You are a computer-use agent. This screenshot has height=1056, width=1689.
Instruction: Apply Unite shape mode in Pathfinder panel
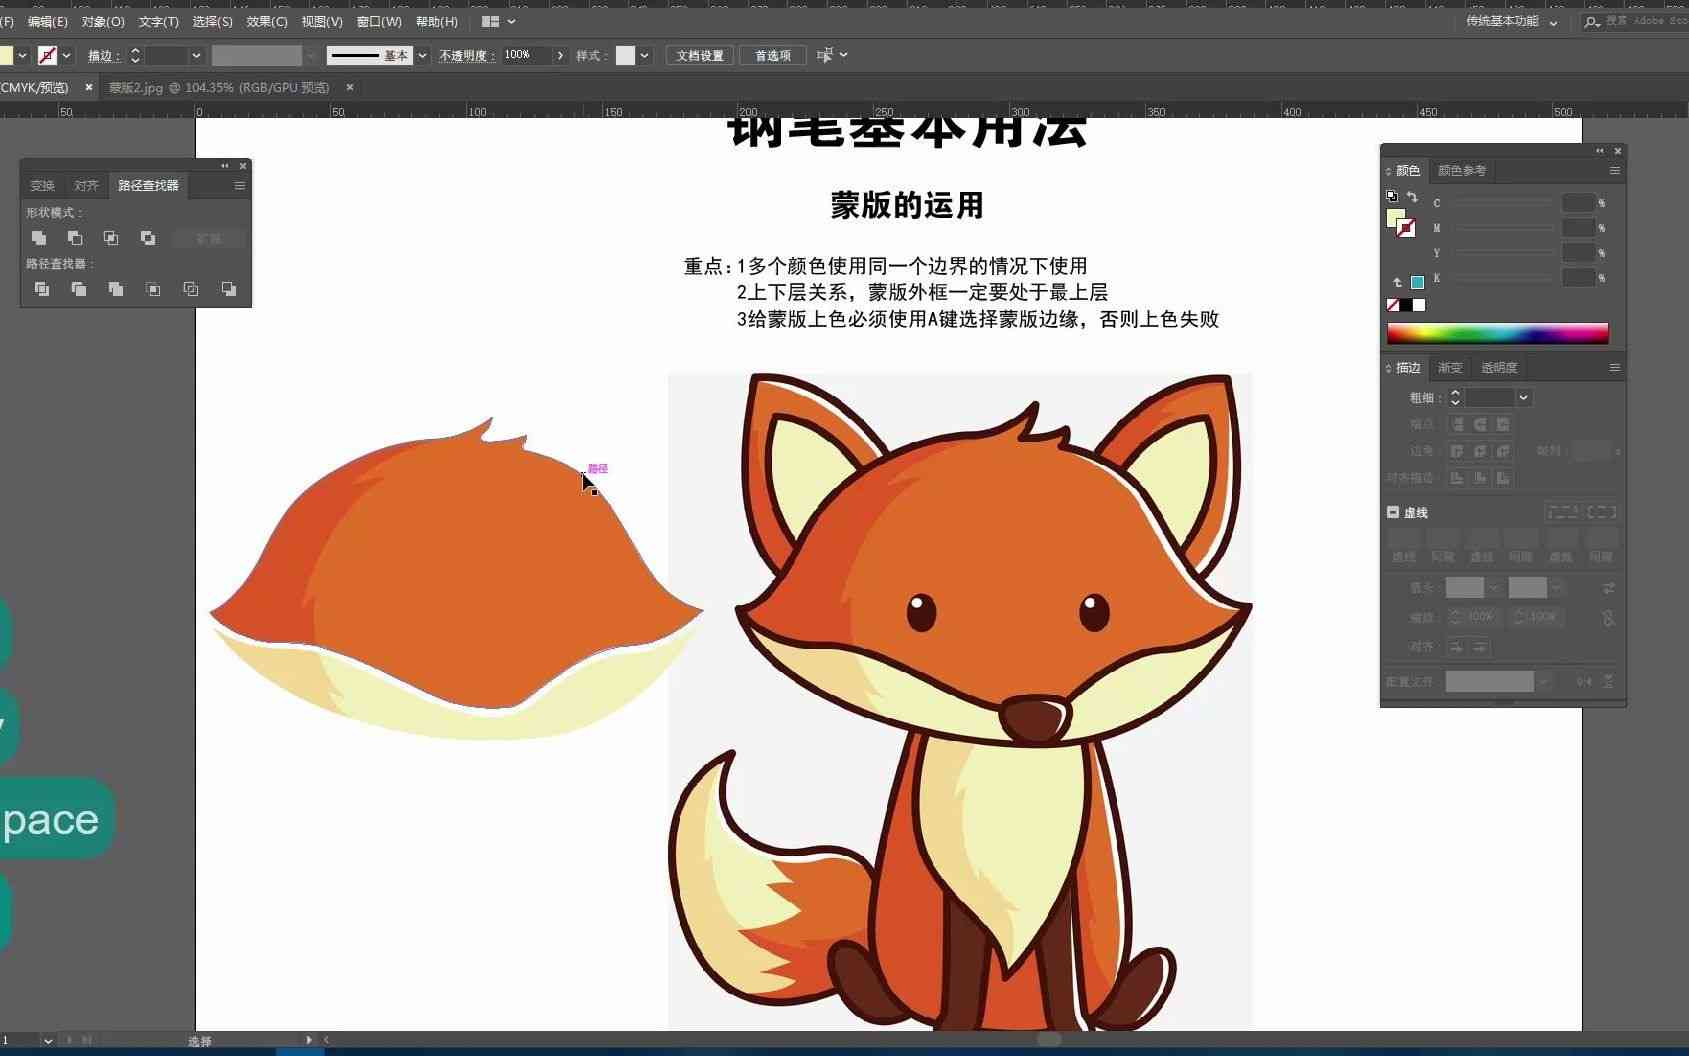pyautogui.click(x=39, y=238)
